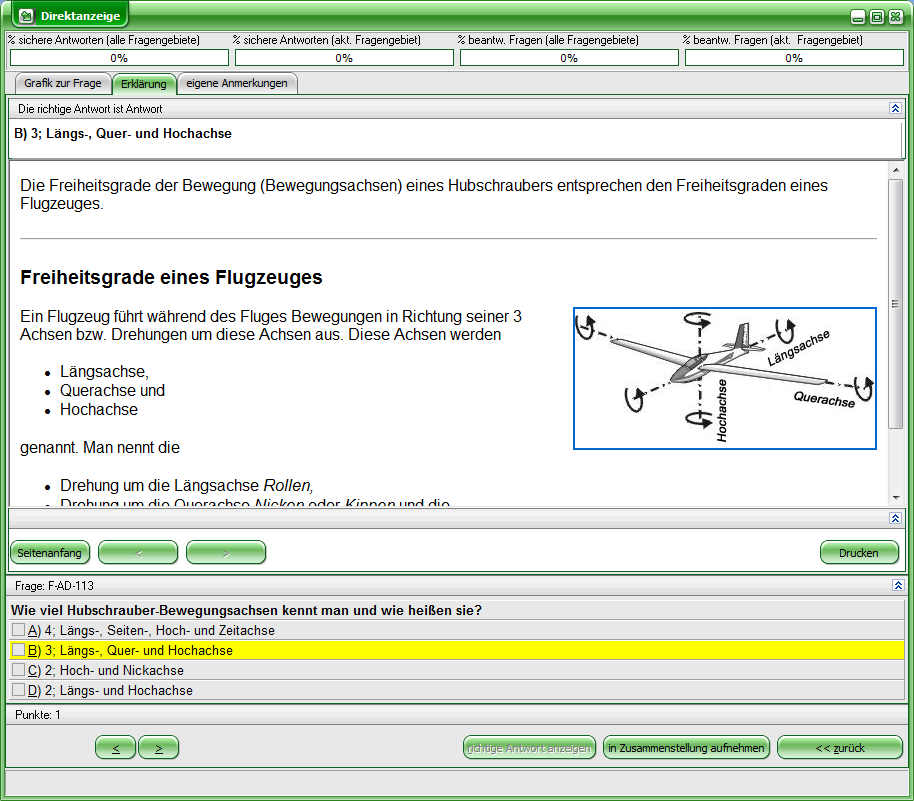Click the Direktanzeige app icon in title bar
This screenshot has width=914, height=801.
pyautogui.click(x=26, y=16)
